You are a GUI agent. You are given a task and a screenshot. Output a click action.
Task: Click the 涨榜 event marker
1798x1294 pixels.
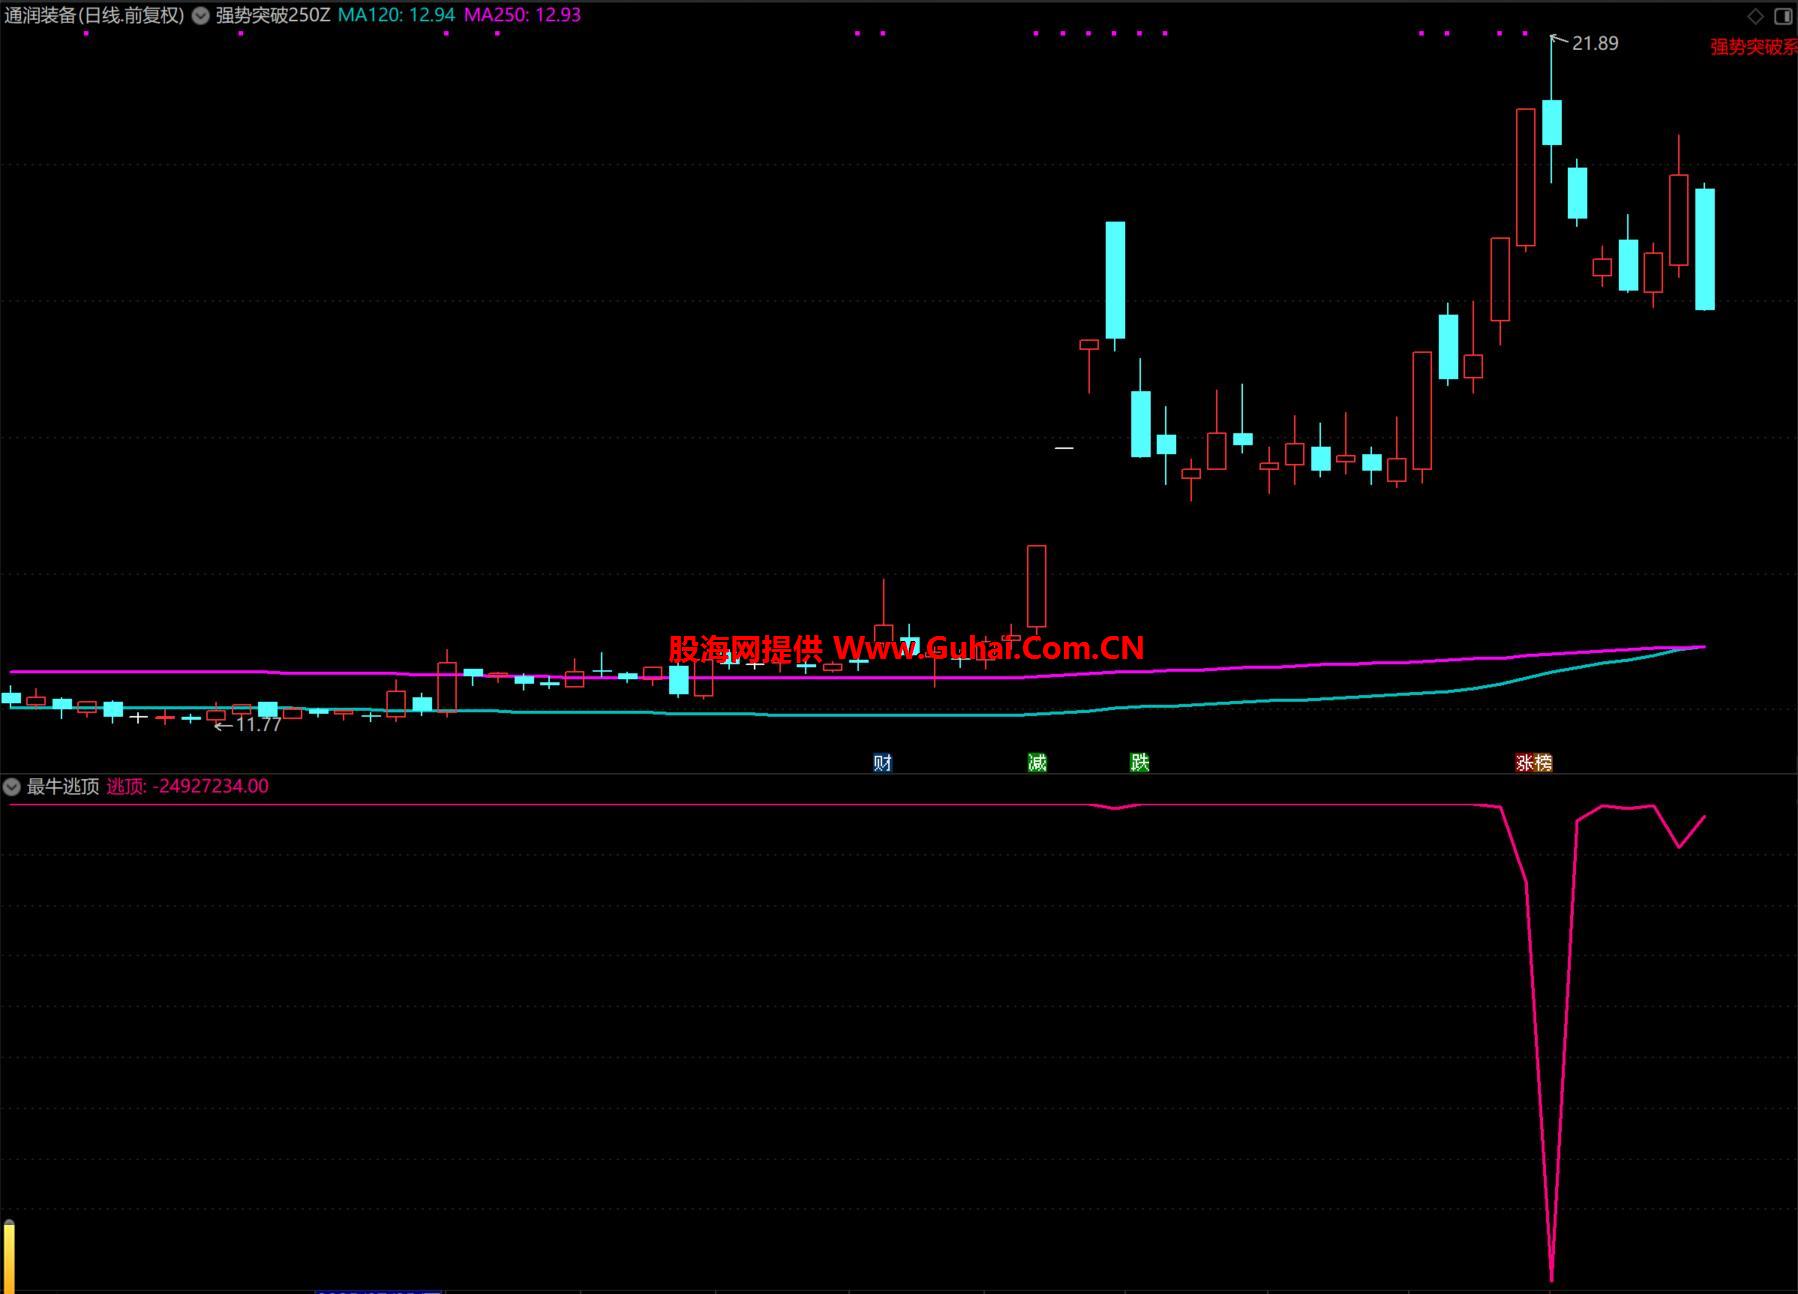pyautogui.click(x=1533, y=763)
